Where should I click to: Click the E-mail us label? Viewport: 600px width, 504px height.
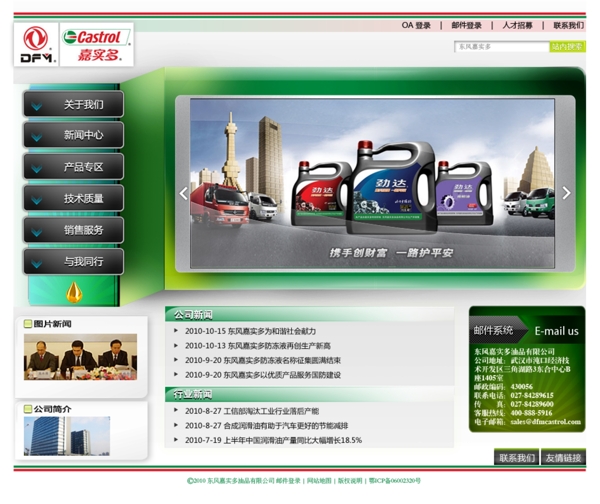pos(556,331)
